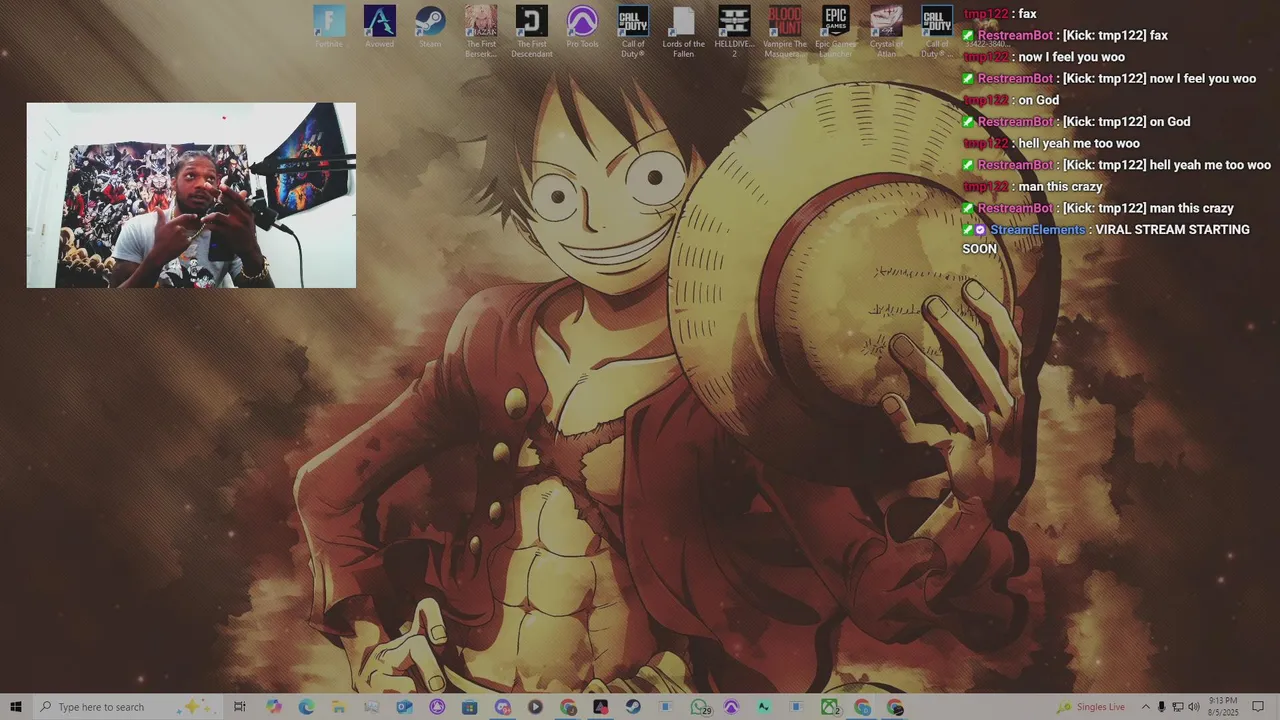Select the Steam desktop shortcut
1280x720 pixels.
point(430,27)
